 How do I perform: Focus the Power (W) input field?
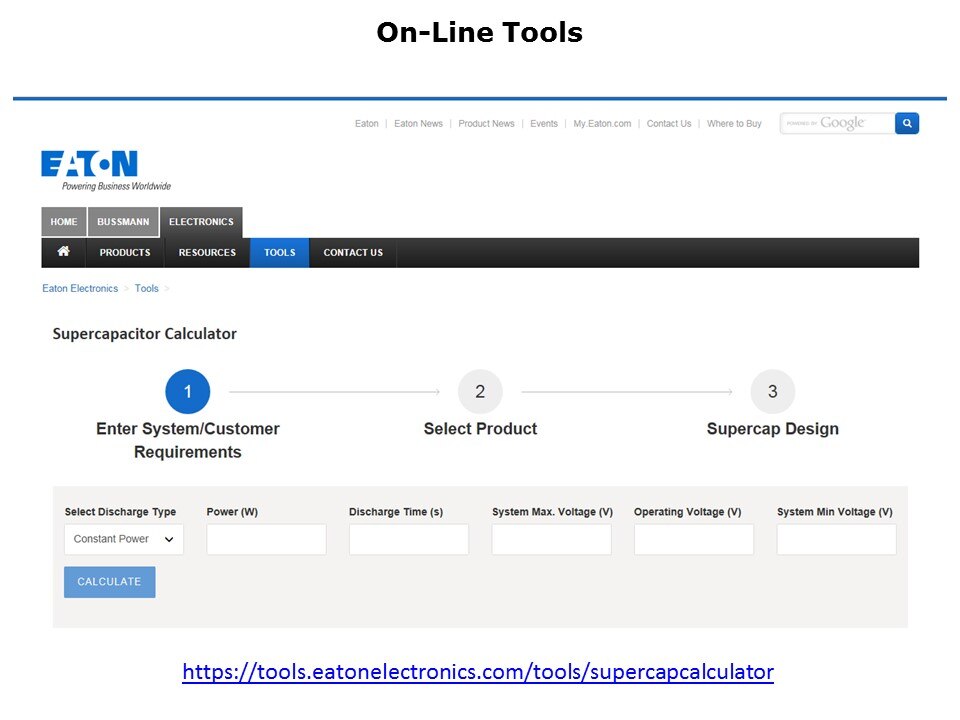[x=266, y=539]
